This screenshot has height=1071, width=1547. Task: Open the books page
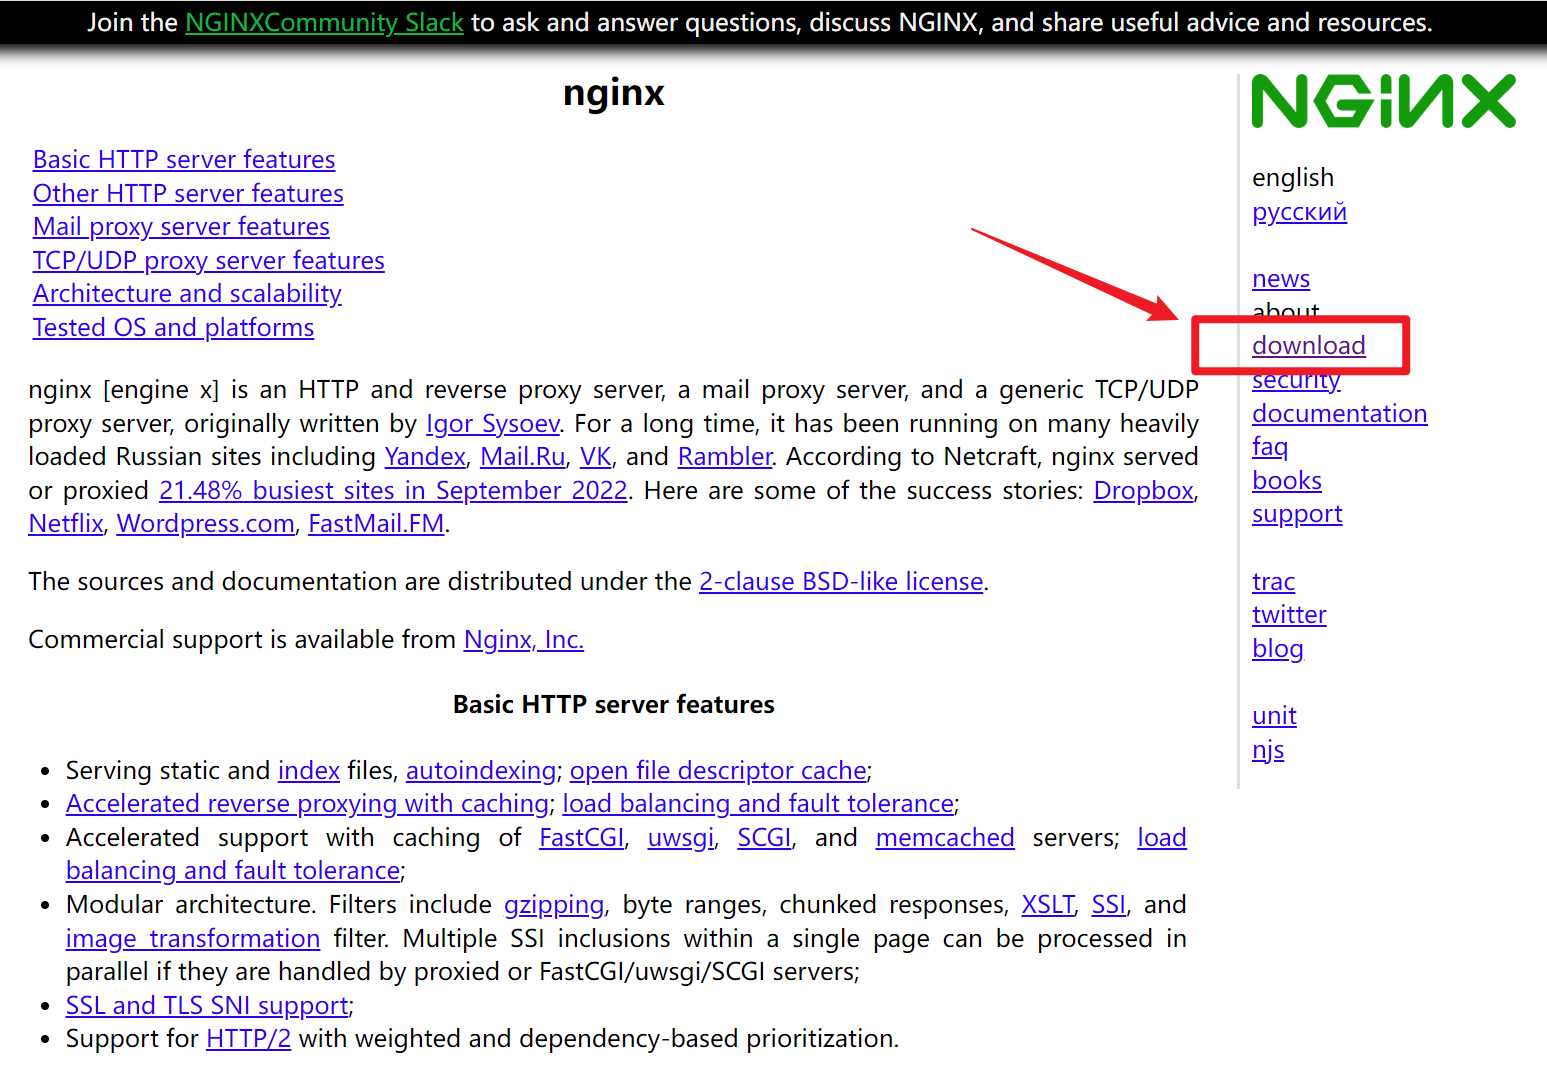(1286, 480)
